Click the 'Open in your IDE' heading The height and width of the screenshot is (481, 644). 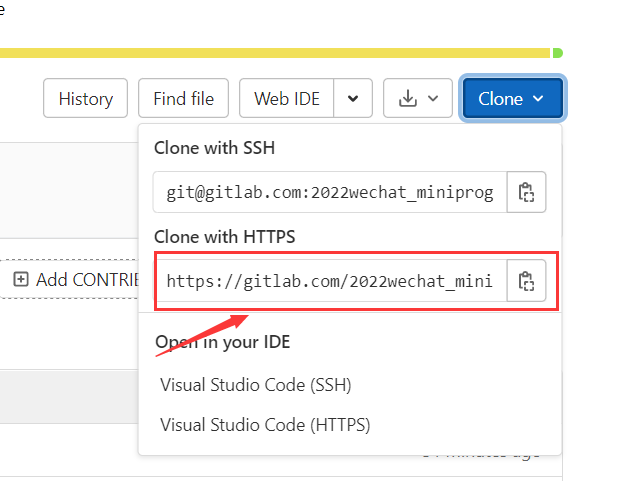[x=223, y=342]
